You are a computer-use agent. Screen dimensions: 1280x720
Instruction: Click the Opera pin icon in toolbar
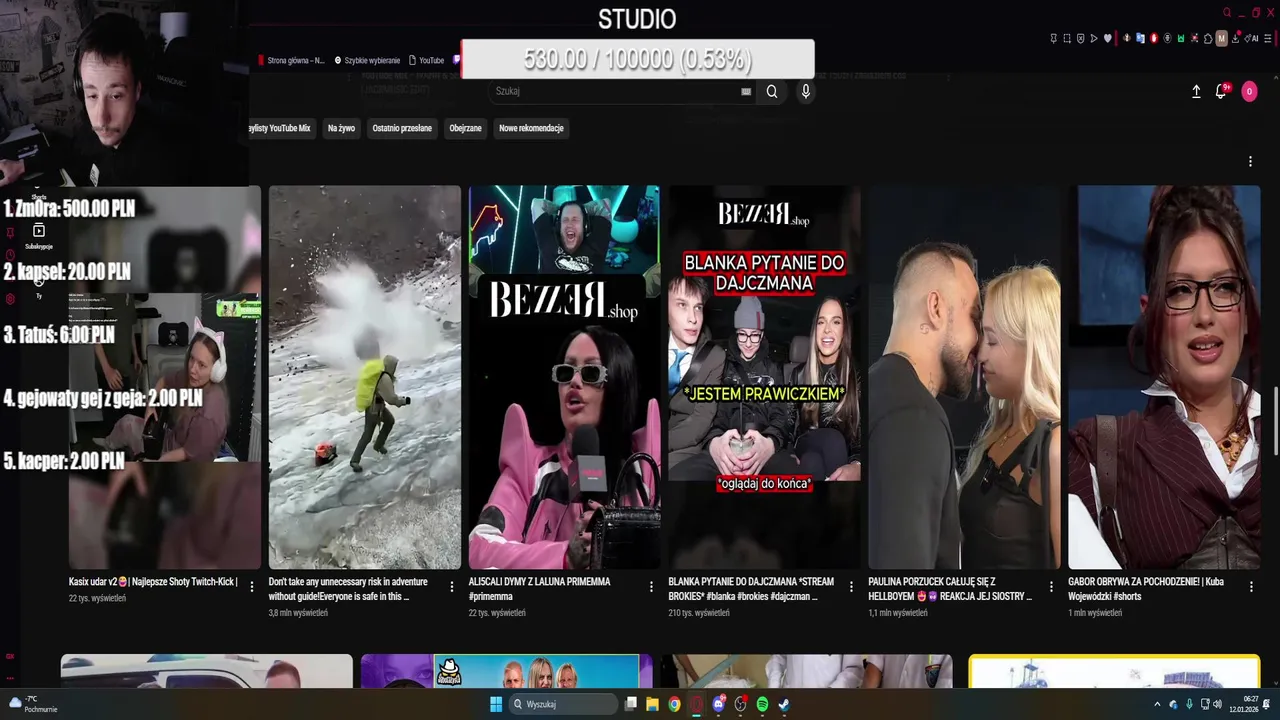(1054, 38)
